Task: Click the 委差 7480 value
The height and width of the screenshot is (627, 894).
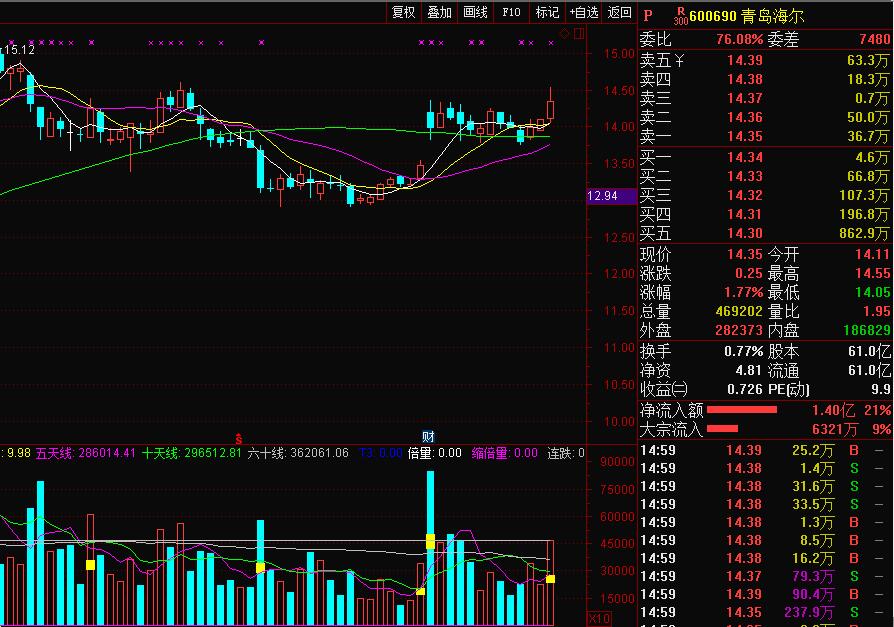Action: (875, 39)
